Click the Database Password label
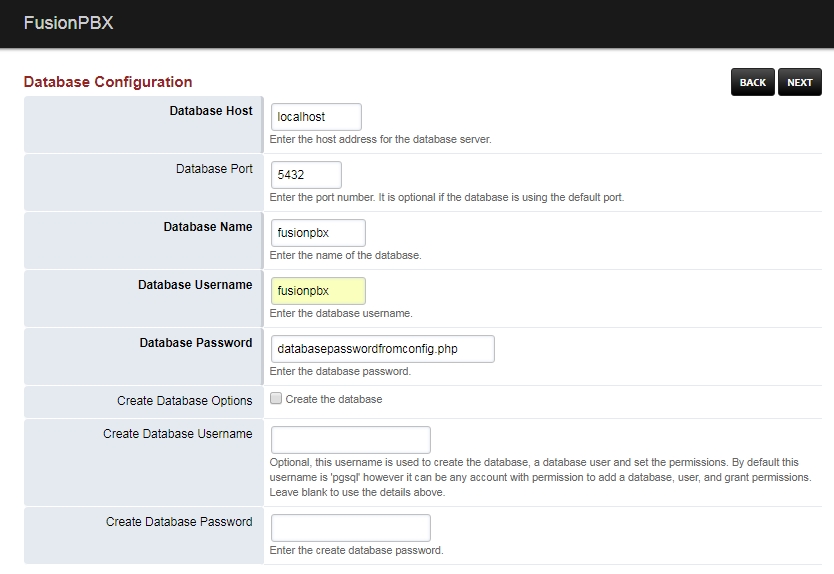This screenshot has width=834, height=574. pyautogui.click(x=196, y=343)
